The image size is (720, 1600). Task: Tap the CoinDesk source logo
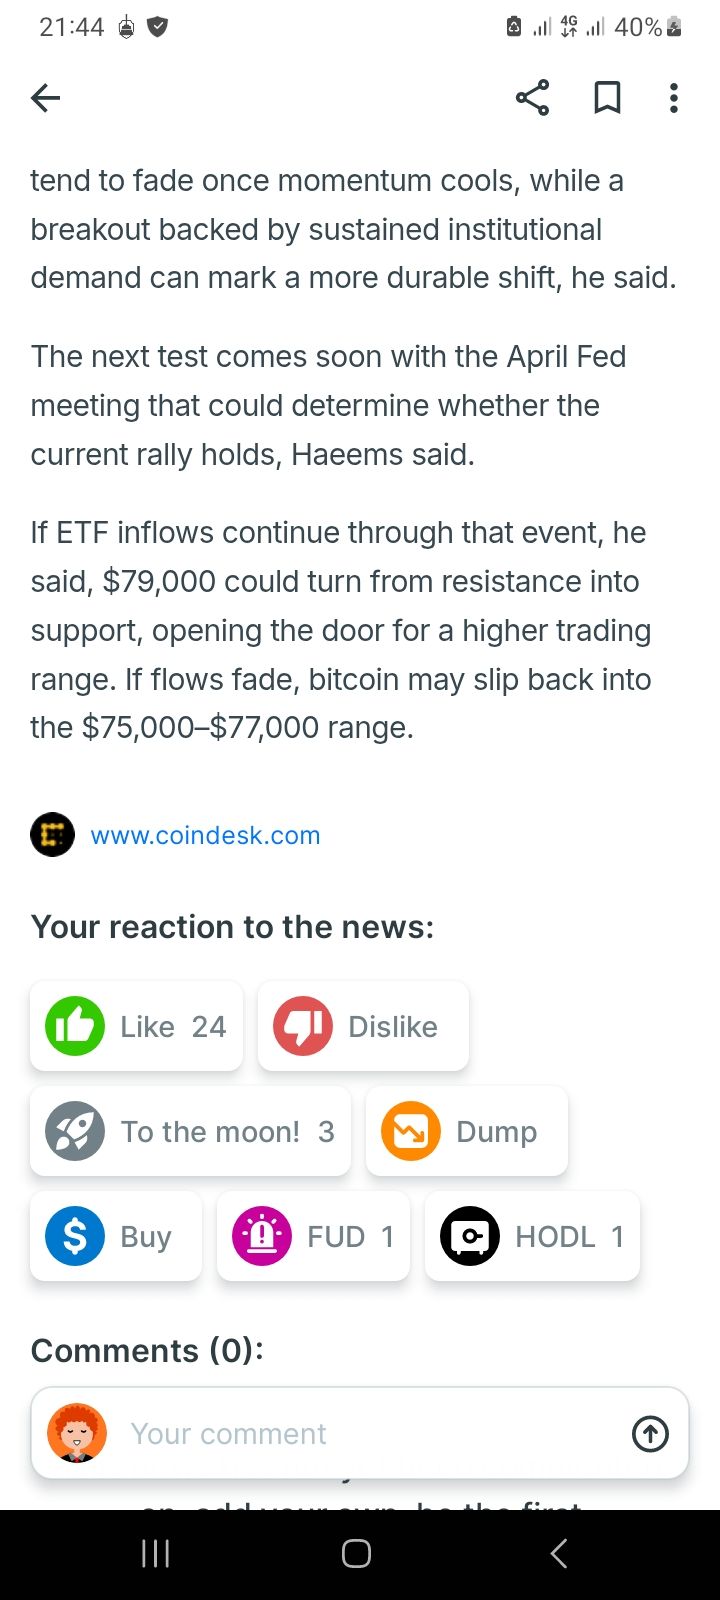[52, 835]
